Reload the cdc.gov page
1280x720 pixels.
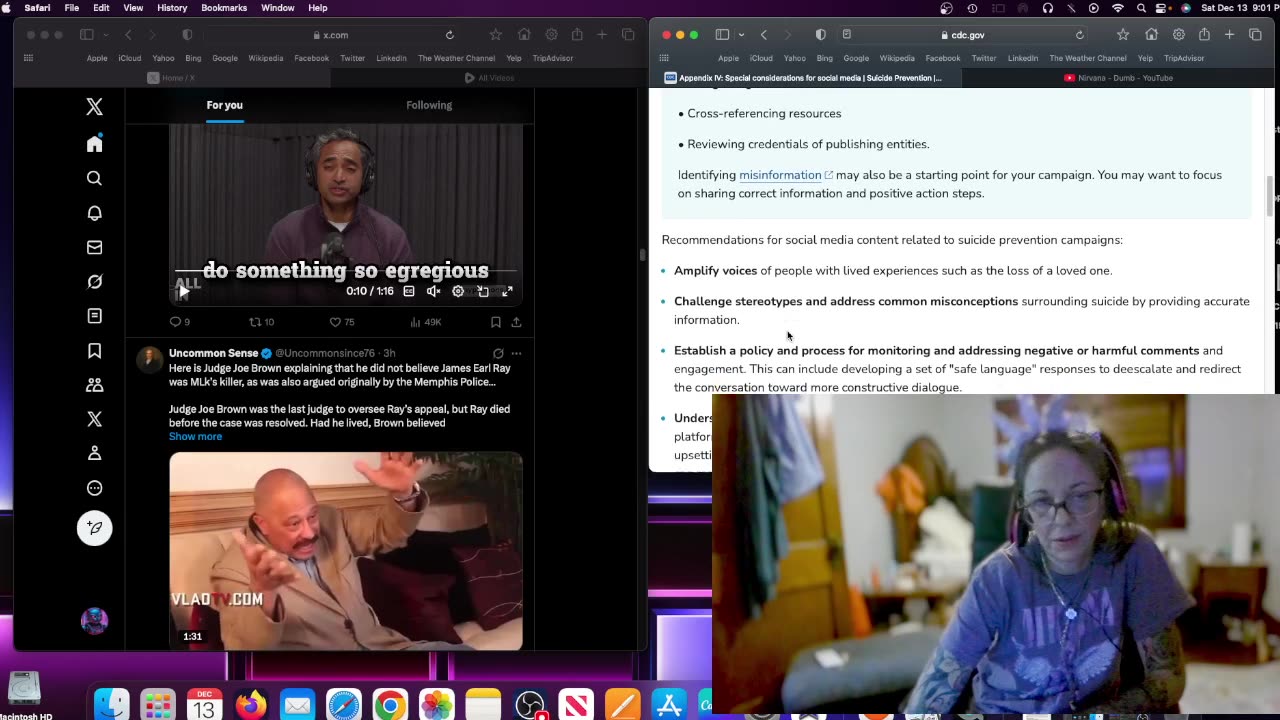(1079, 35)
